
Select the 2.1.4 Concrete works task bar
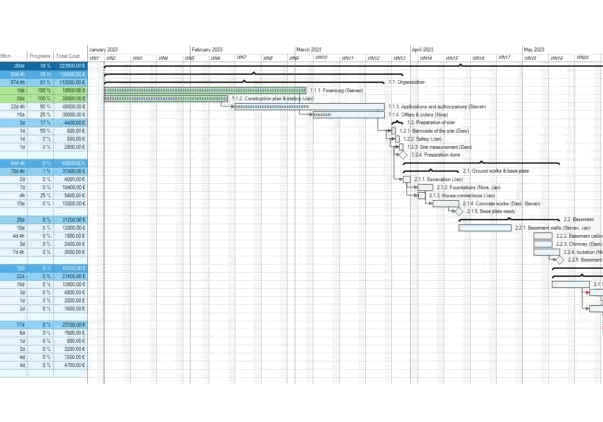[446, 203]
